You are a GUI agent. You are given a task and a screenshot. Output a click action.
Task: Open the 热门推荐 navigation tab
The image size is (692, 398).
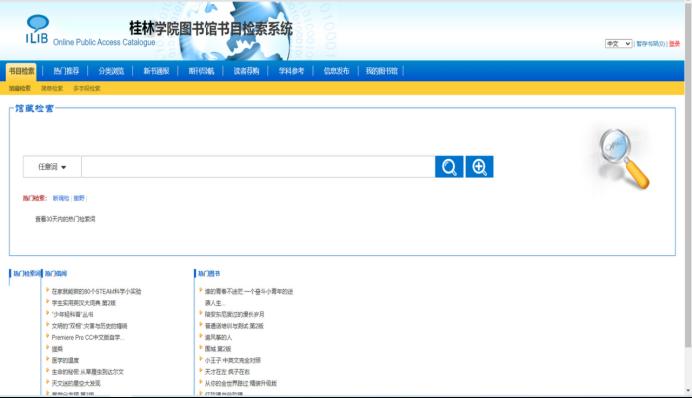pyautogui.click(x=66, y=71)
